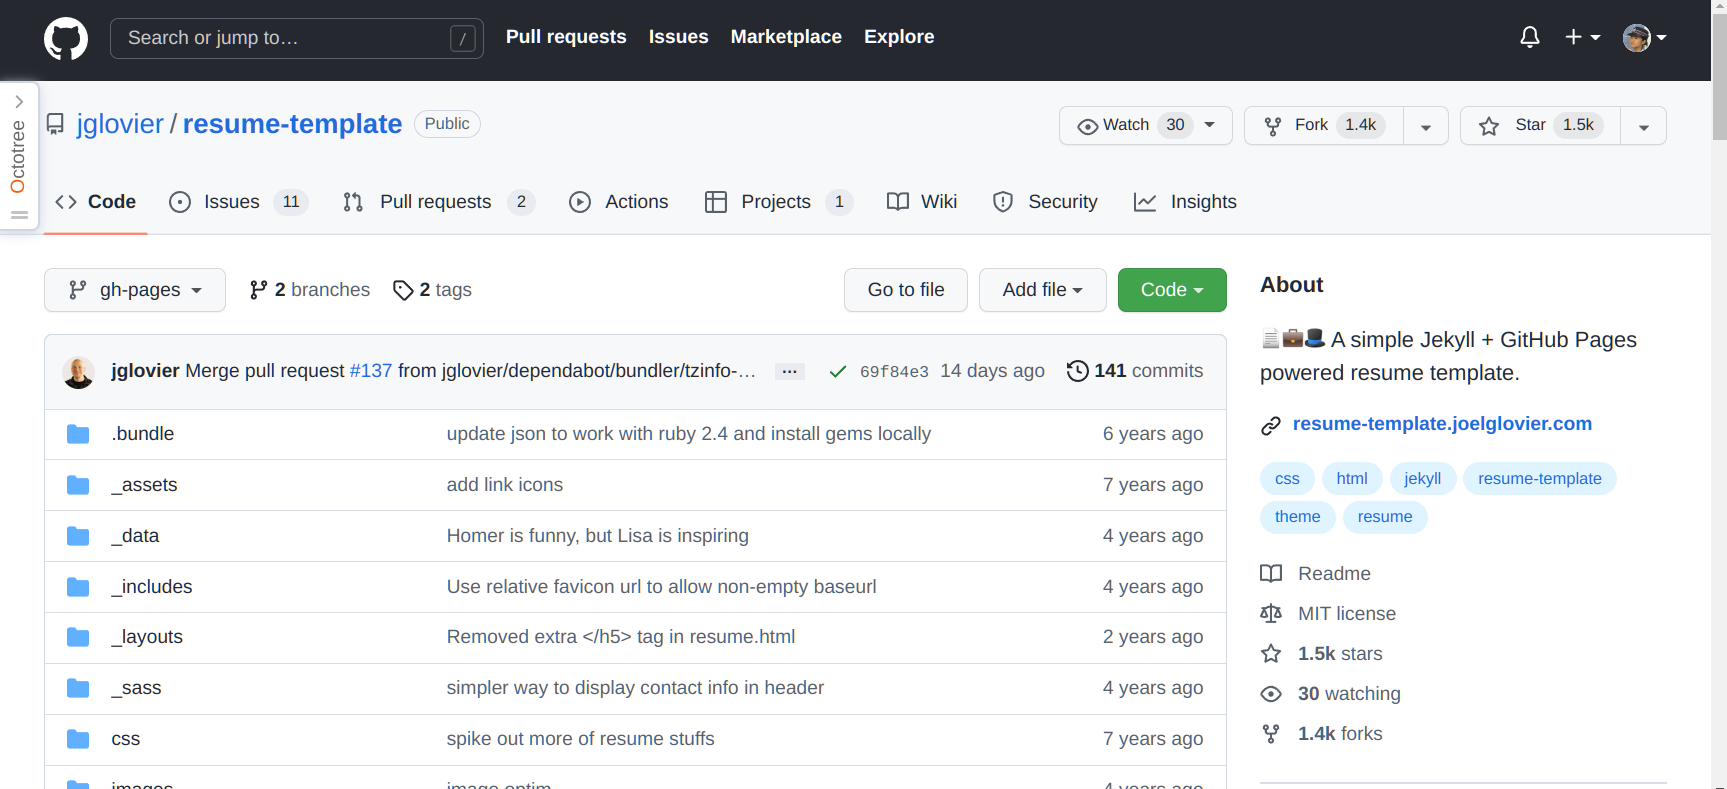Screen dimensions: 1727x789
Task: Open the Insights tab
Action: (x=1185, y=202)
